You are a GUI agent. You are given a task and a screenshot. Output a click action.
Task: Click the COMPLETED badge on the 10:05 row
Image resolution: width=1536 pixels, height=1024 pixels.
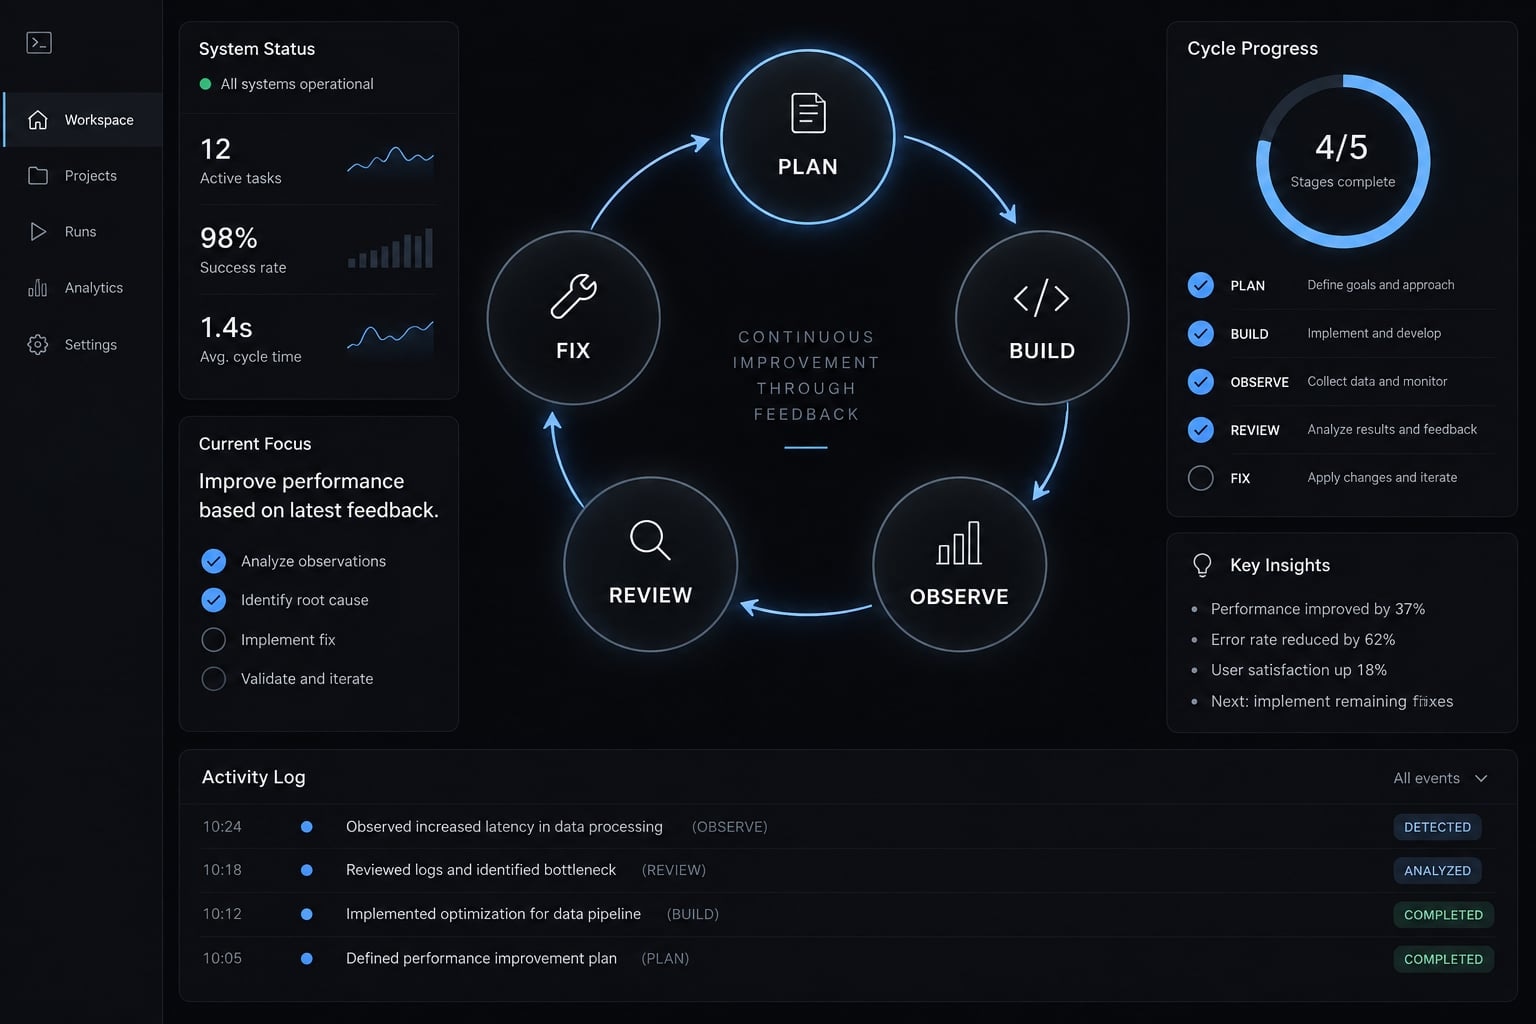click(x=1443, y=959)
